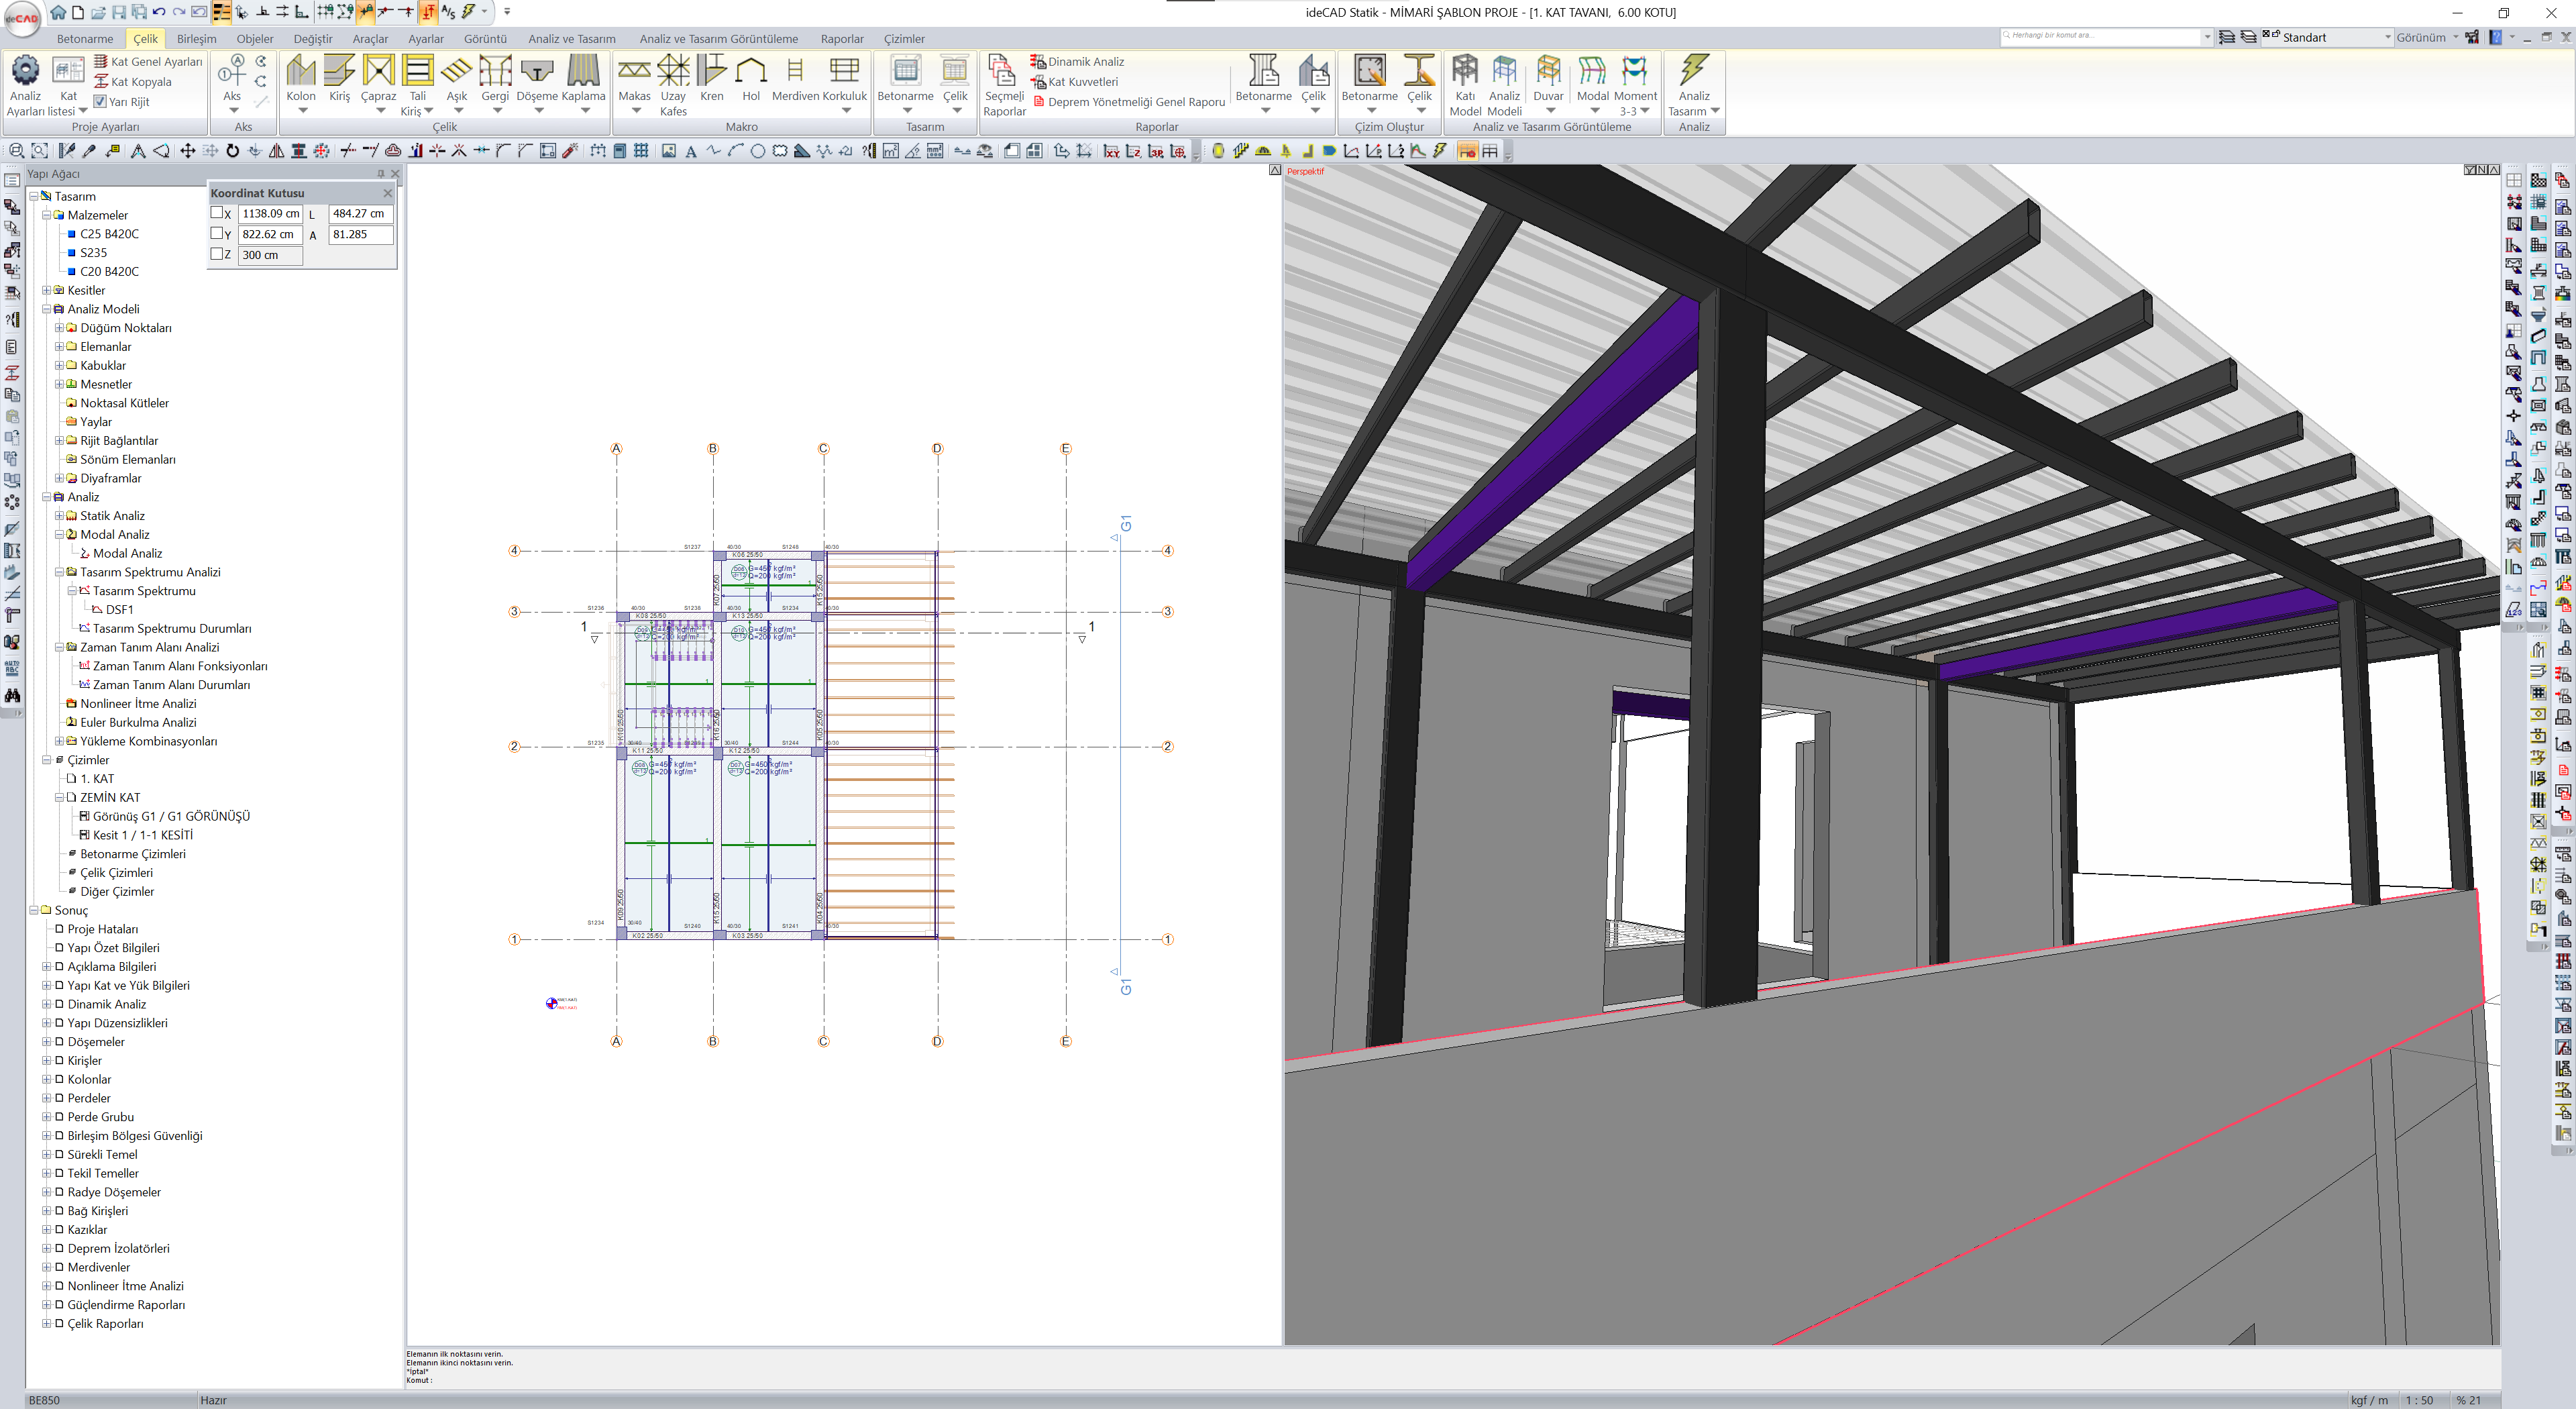Toggle the Yarı Rijit checkbox
This screenshot has width=2576, height=1409.
100,101
